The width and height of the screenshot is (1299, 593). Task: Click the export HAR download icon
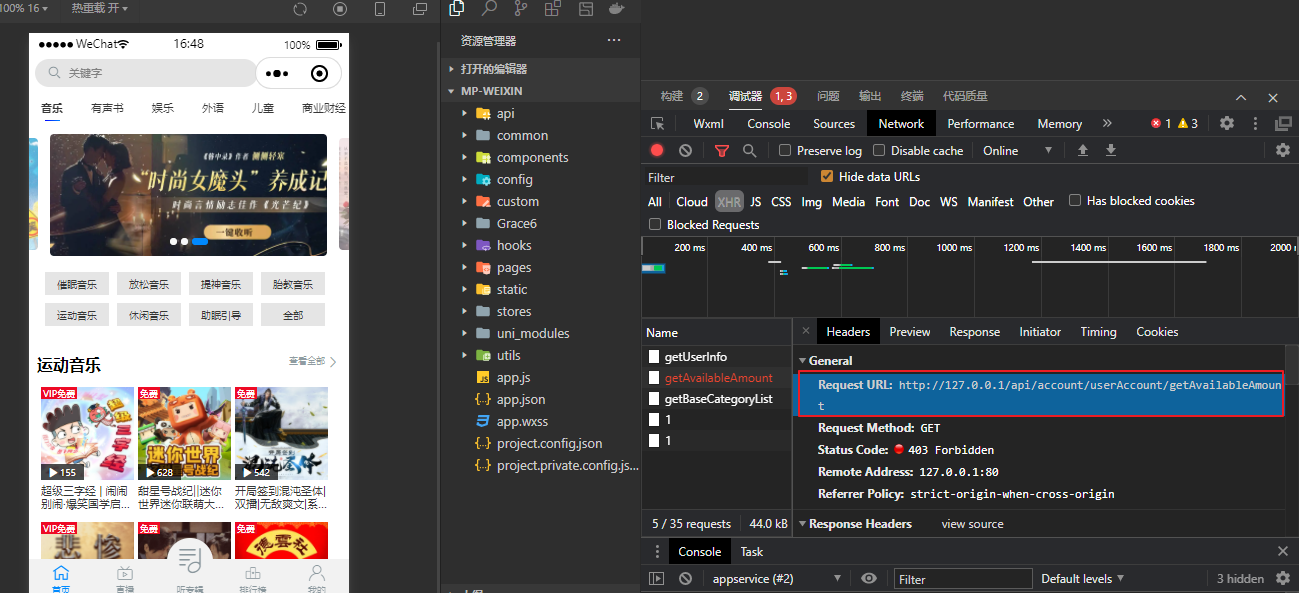click(x=1110, y=151)
